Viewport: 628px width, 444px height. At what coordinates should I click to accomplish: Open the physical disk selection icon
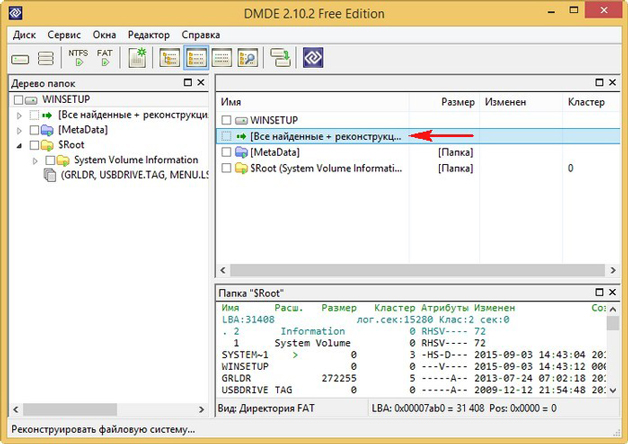pyautogui.click(x=21, y=59)
